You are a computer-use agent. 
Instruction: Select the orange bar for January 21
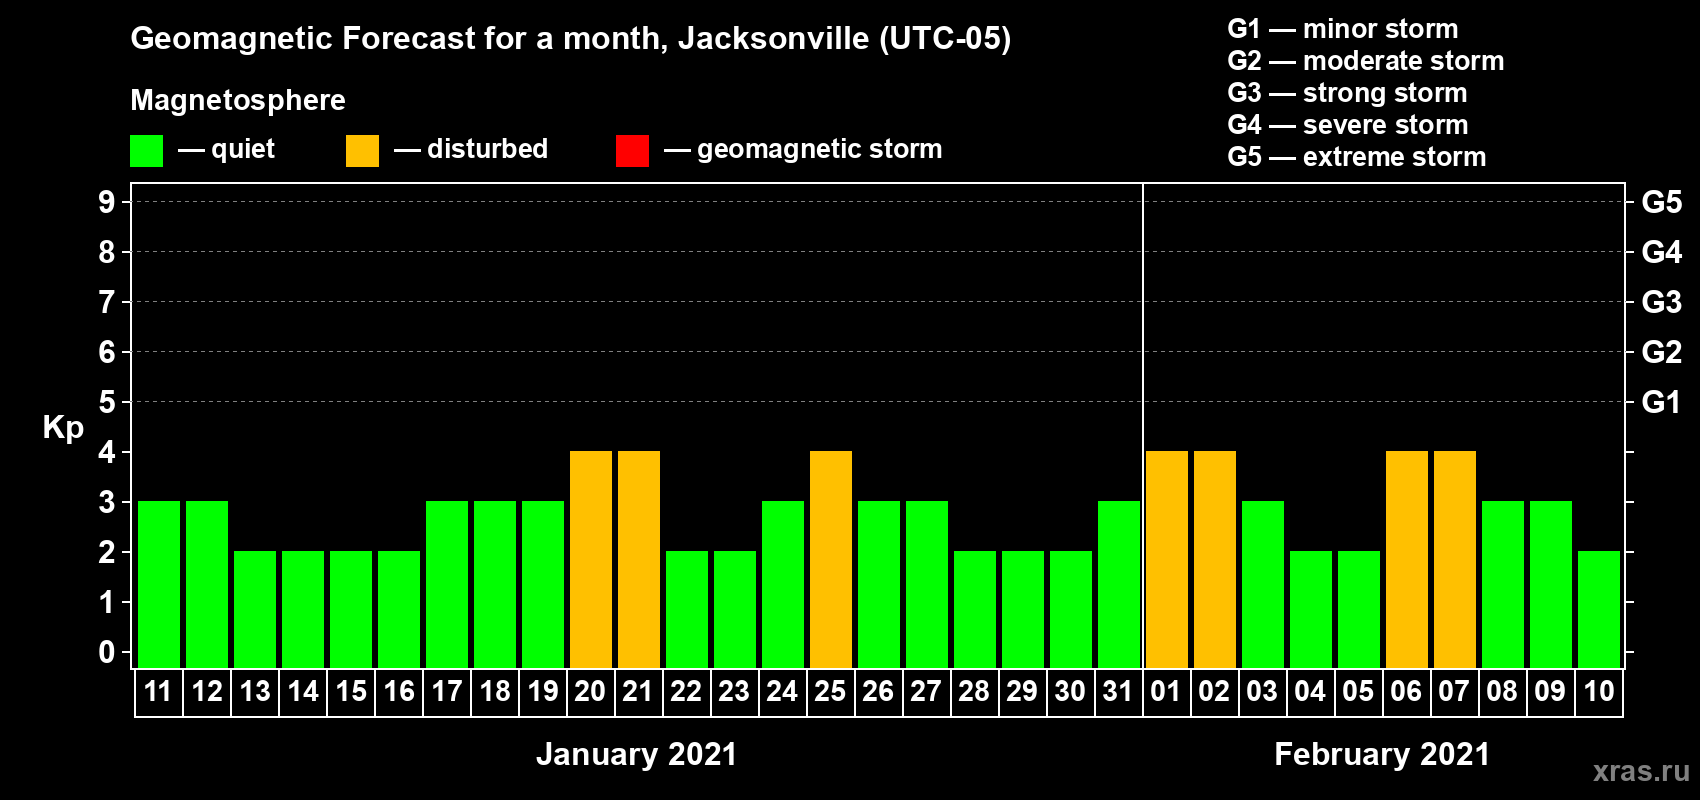coord(639,560)
